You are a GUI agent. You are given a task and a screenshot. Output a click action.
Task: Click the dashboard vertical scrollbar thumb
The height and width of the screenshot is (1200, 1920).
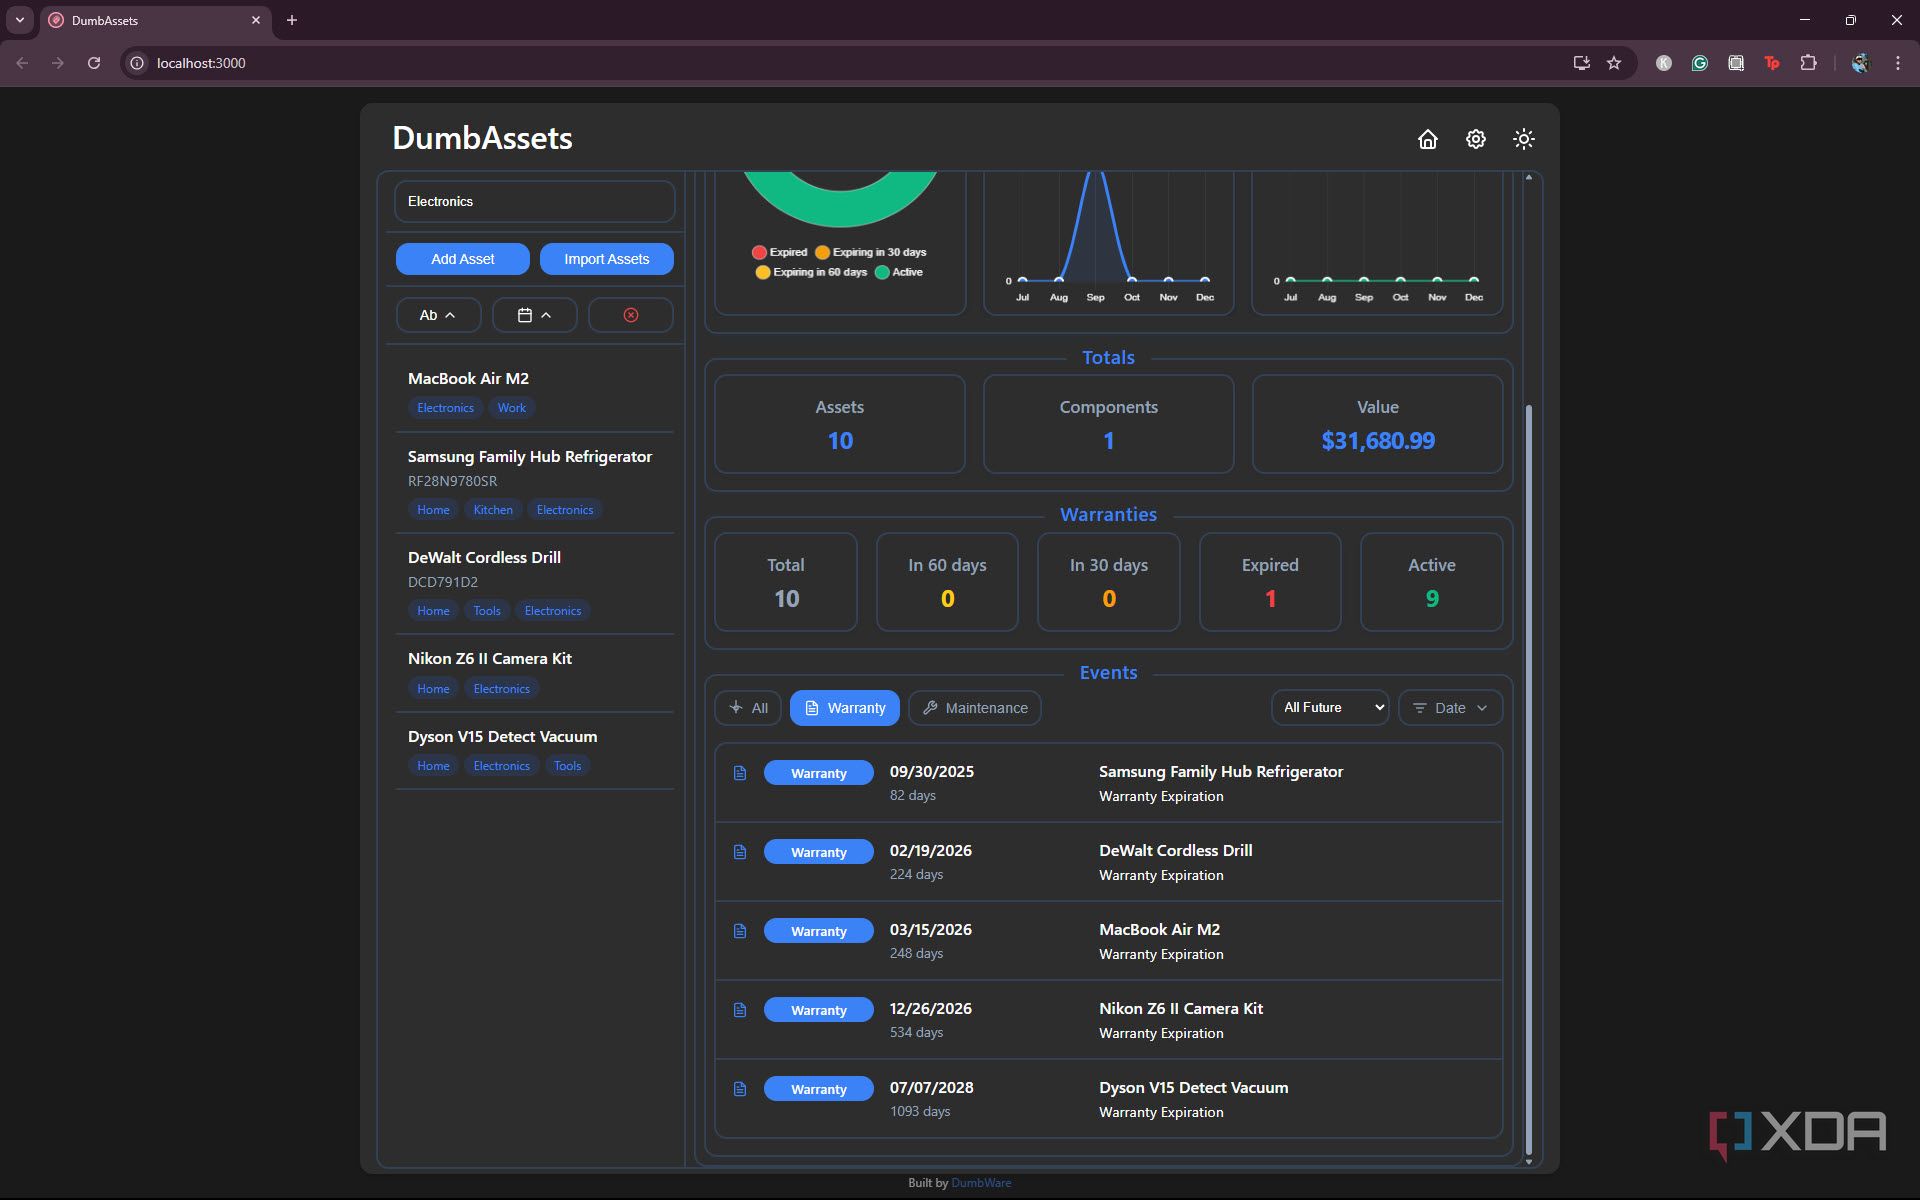tap(1528, 780)
